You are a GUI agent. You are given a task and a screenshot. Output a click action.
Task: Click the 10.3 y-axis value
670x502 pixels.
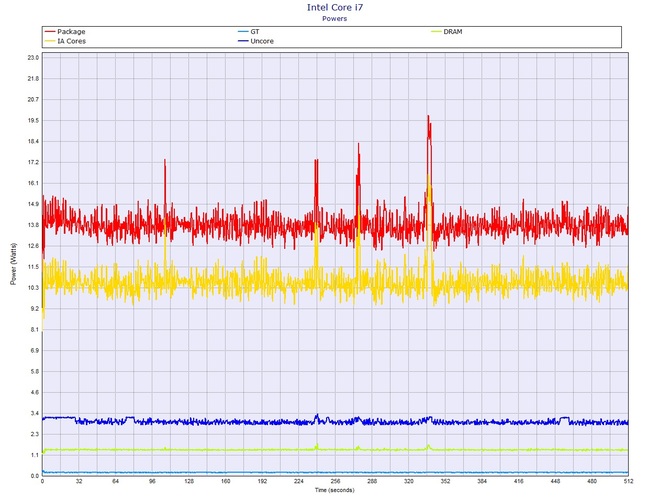pos(33,288)
